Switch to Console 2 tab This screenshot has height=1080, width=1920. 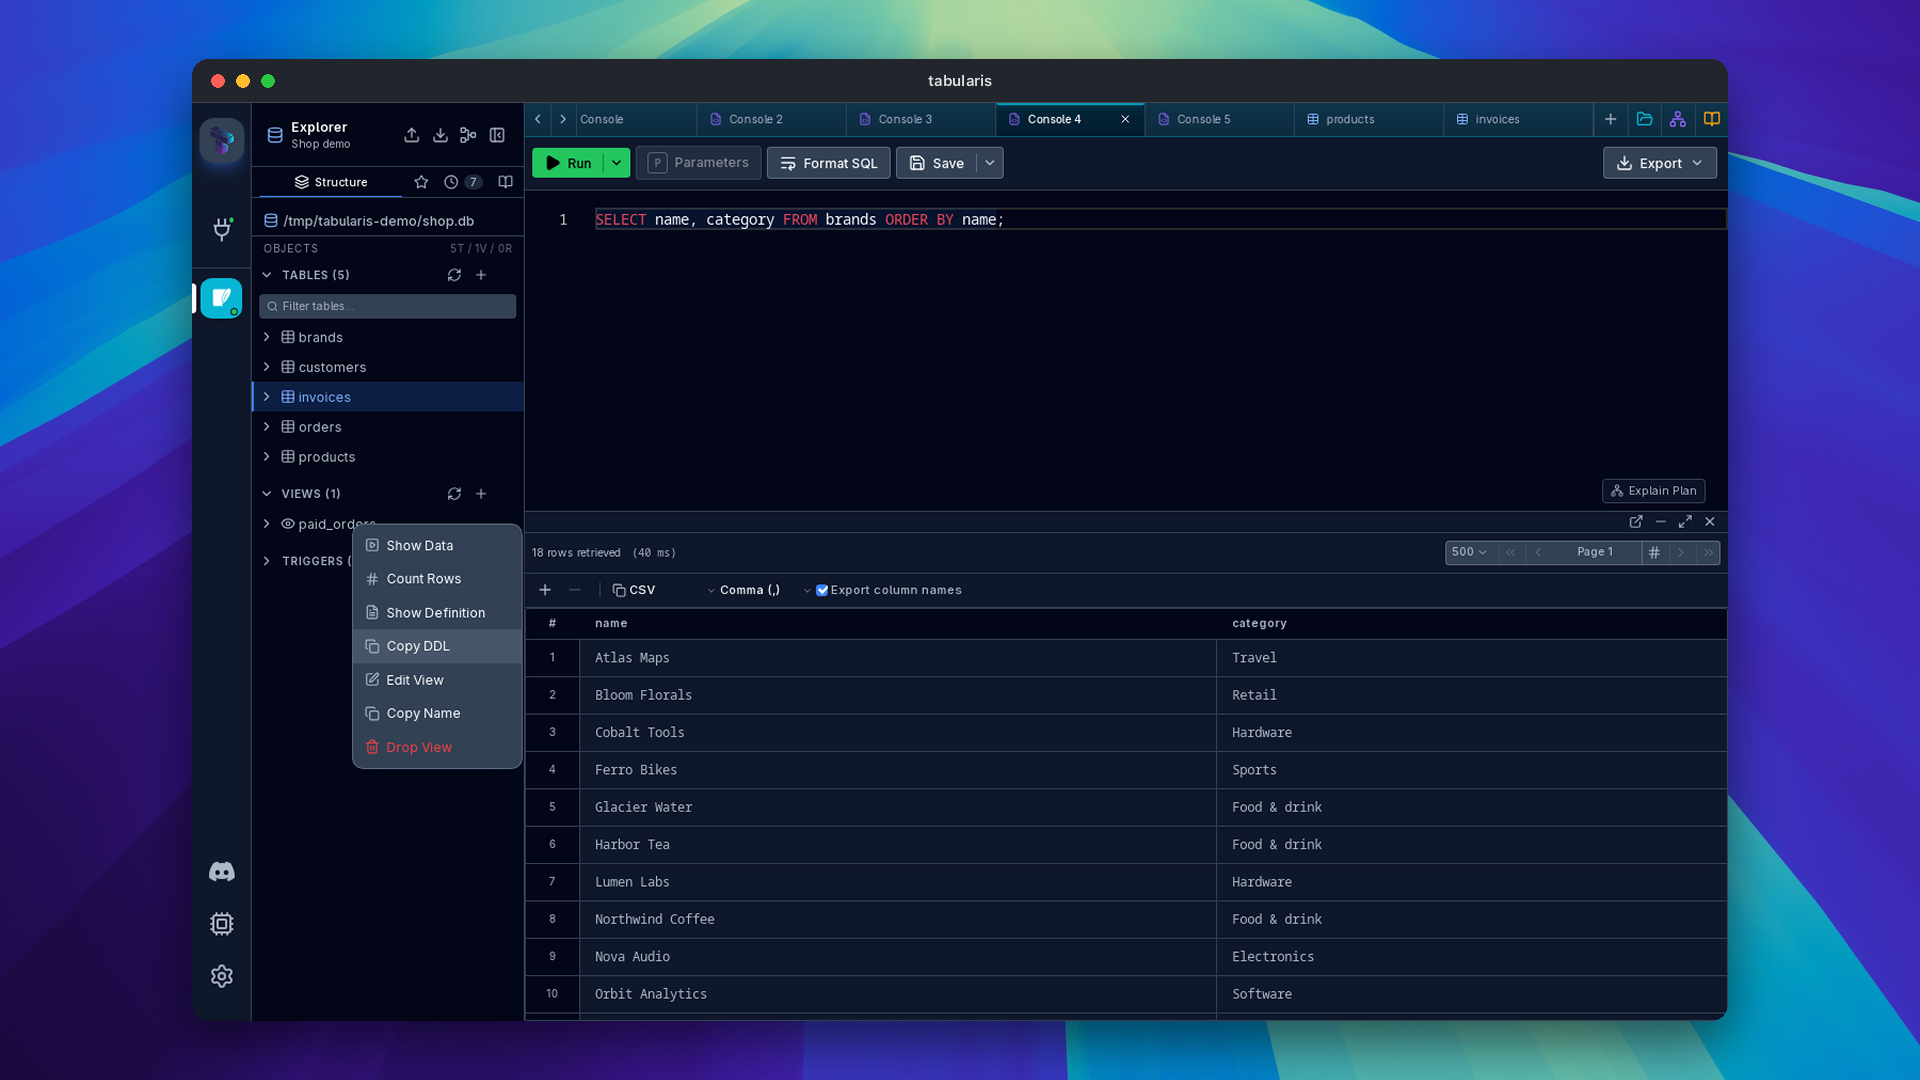click(771, 119)
